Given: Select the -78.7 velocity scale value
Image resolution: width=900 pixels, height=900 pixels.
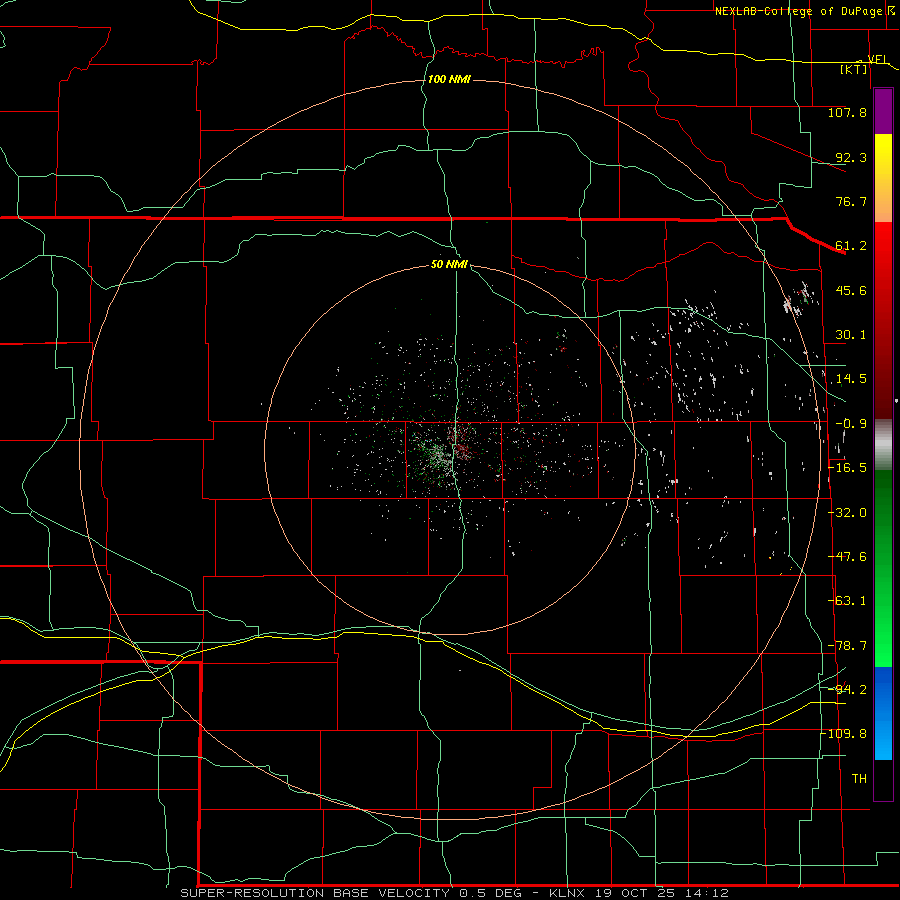Looking at the screenshot, I should coord(847,646).
